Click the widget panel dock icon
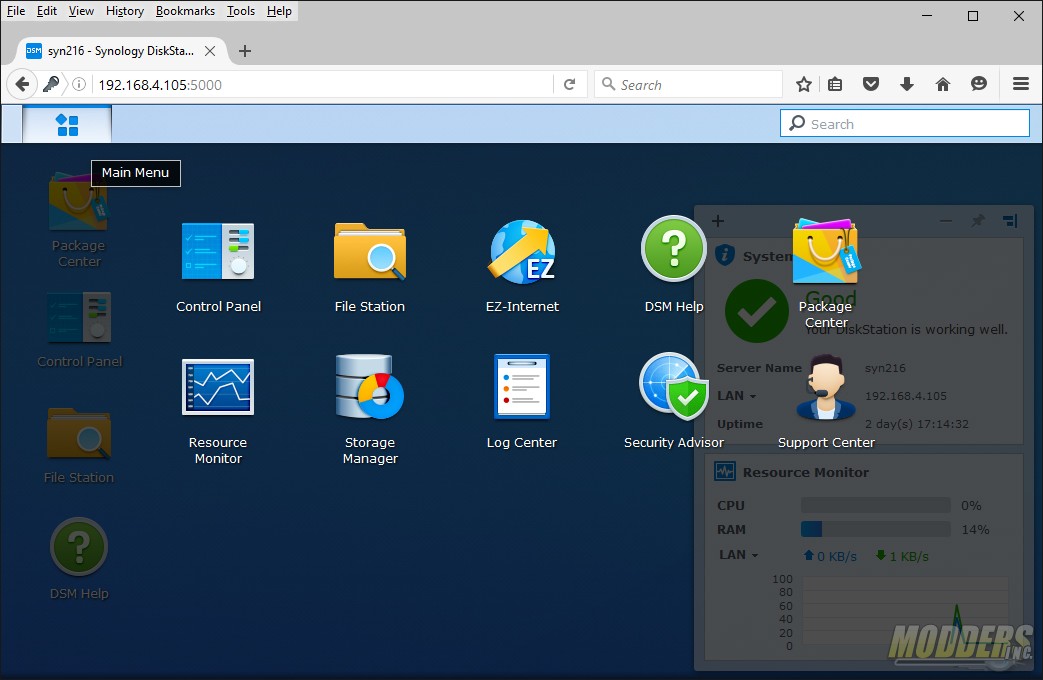The image size is (1043, 680). coord(1010,220)
